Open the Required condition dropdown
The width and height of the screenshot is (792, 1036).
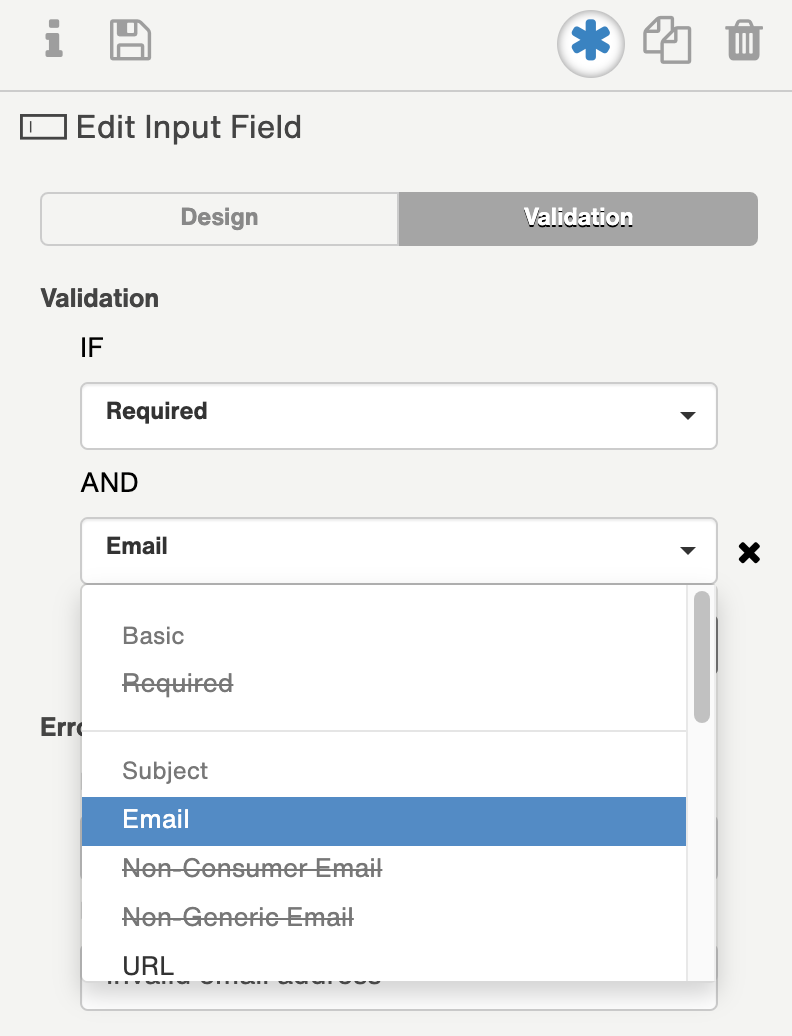(398, 416)
